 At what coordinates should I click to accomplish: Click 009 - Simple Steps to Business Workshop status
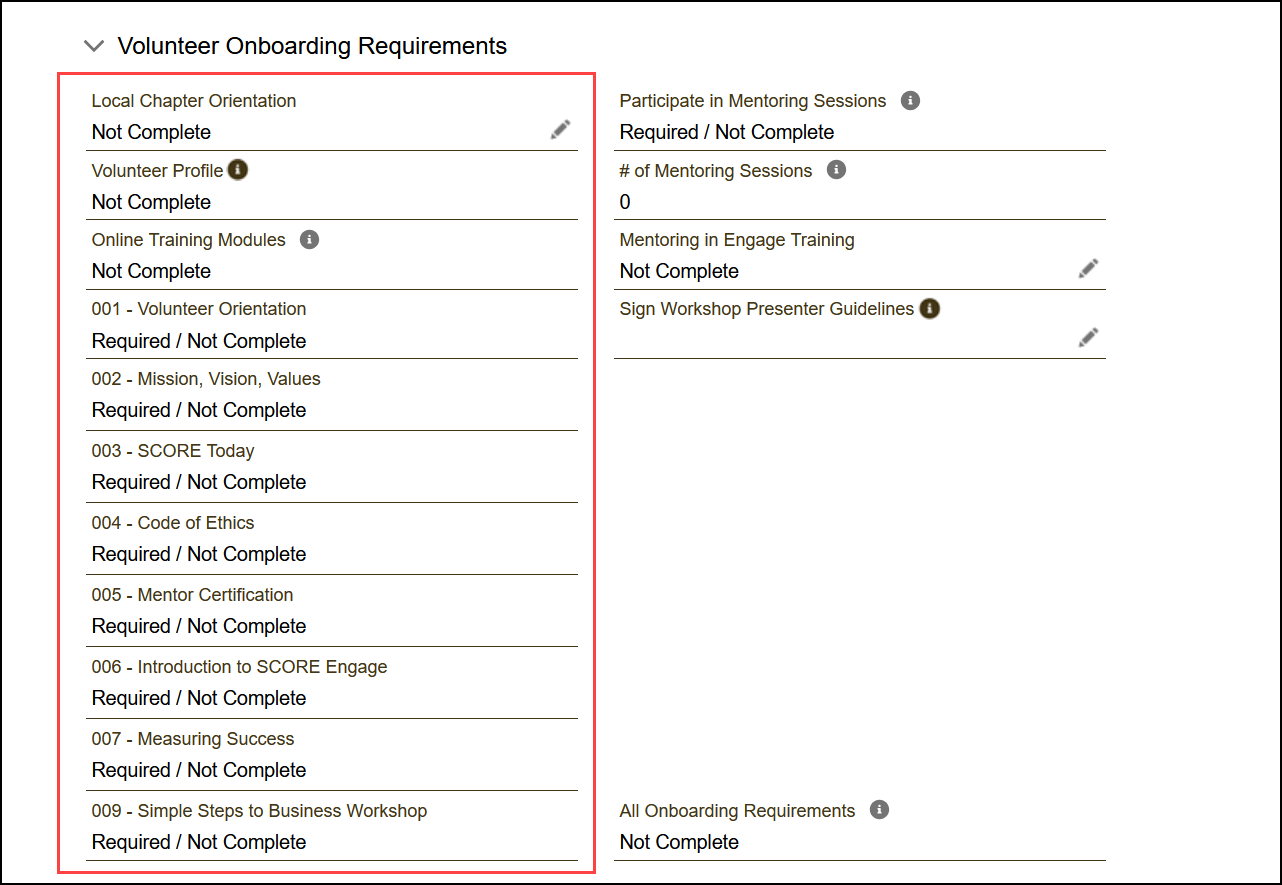click(x=199, y=842)
